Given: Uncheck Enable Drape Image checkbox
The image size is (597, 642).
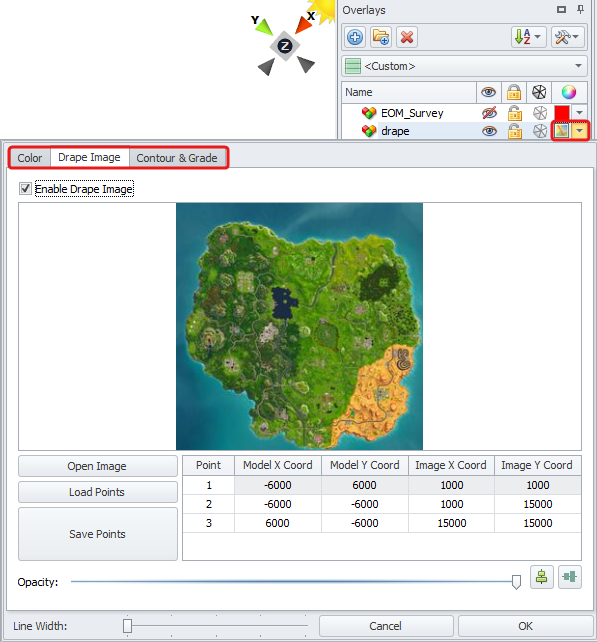Looking at the screenshot, I should (x=25, y=189).
